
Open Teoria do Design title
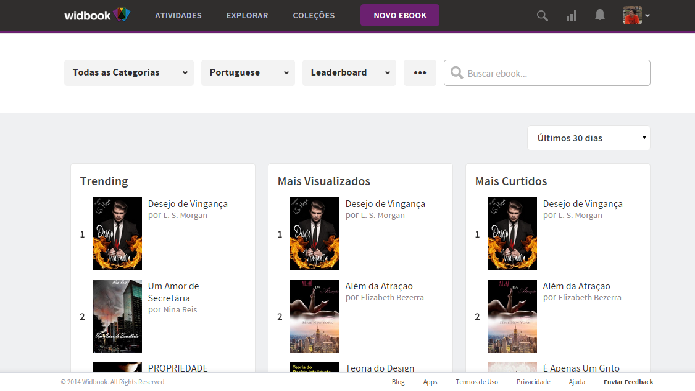[x=380, y=368]
